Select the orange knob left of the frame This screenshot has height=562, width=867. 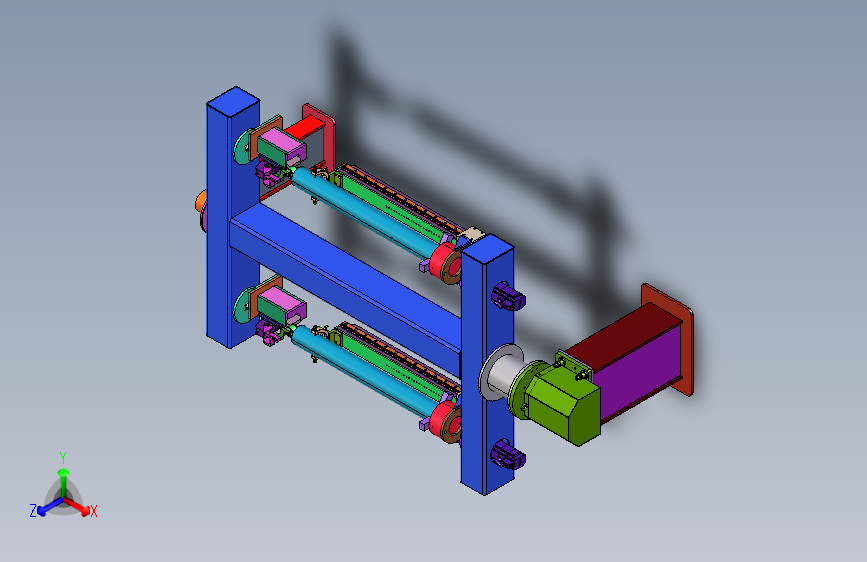pyautogui.click(x=201, y=201)
